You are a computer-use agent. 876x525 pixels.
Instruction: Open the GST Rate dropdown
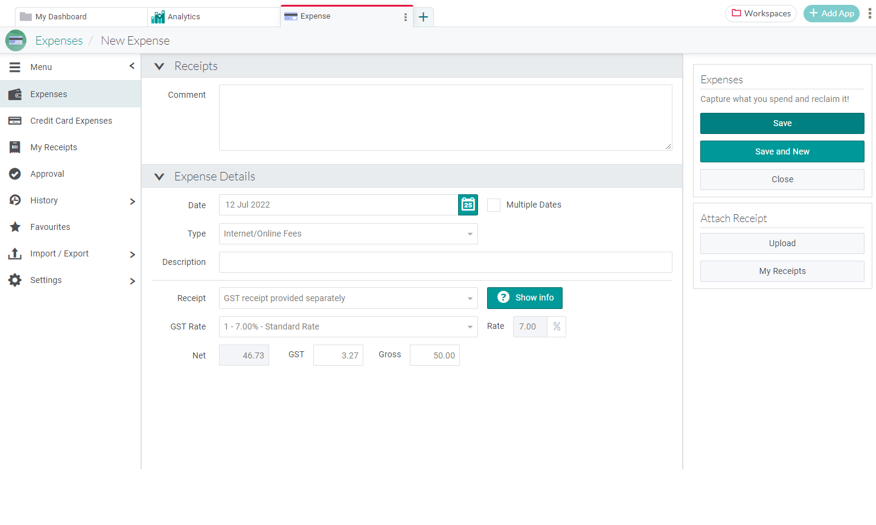point(348,327)
